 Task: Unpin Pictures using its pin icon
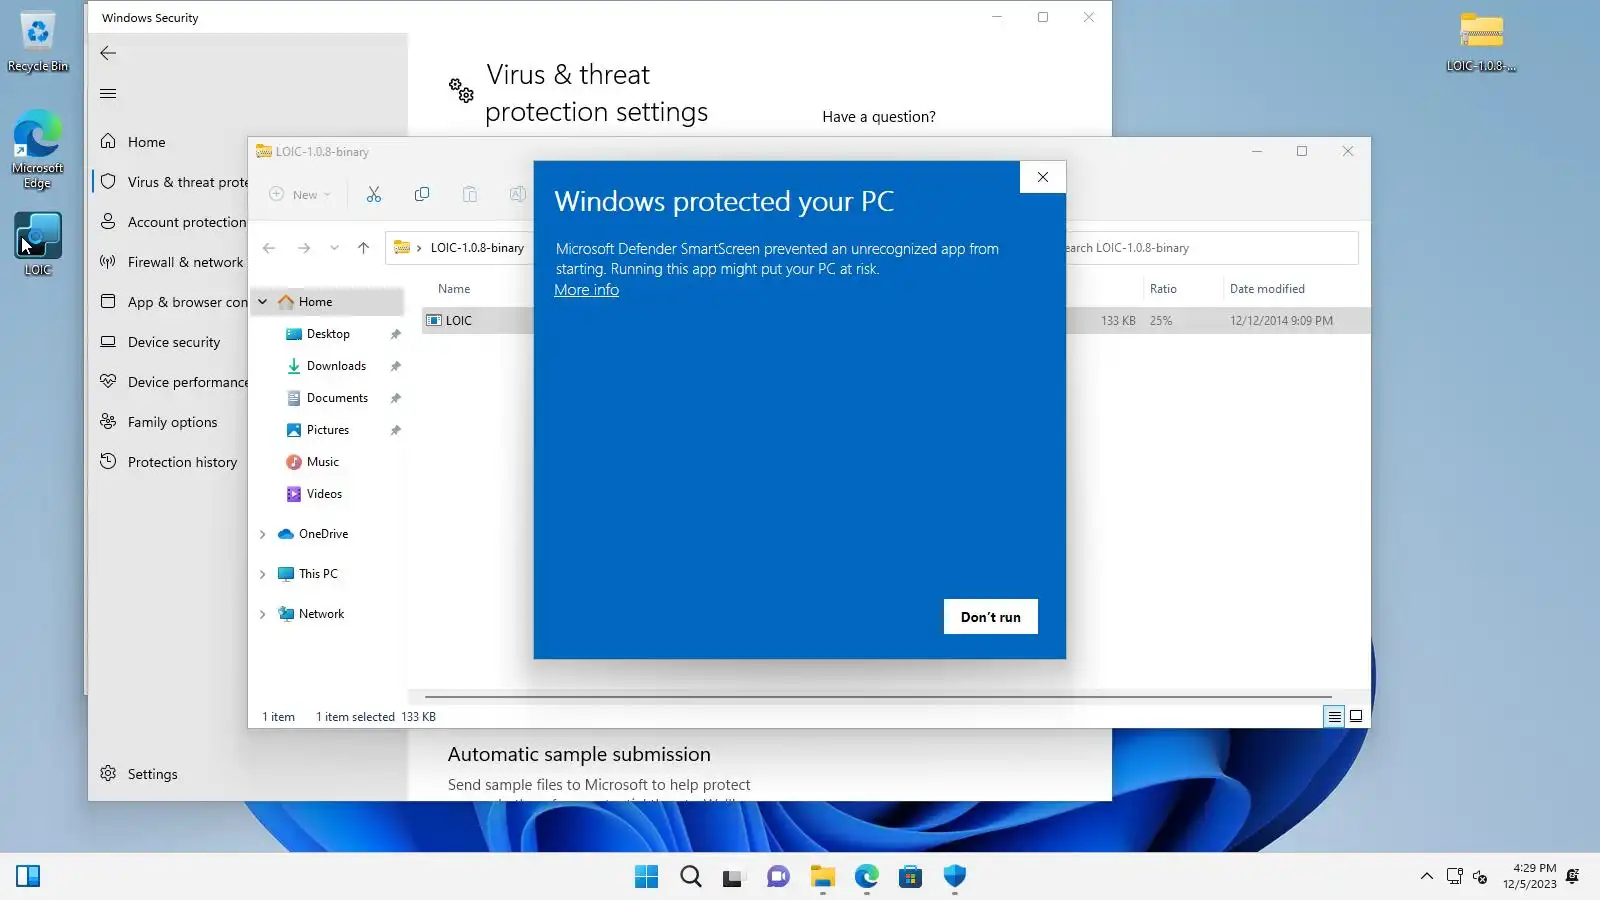[396, 430]
